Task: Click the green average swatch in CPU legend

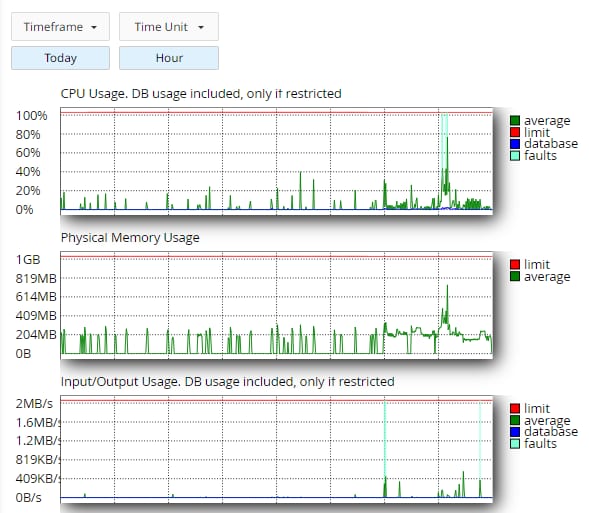Action: (515, 121)
